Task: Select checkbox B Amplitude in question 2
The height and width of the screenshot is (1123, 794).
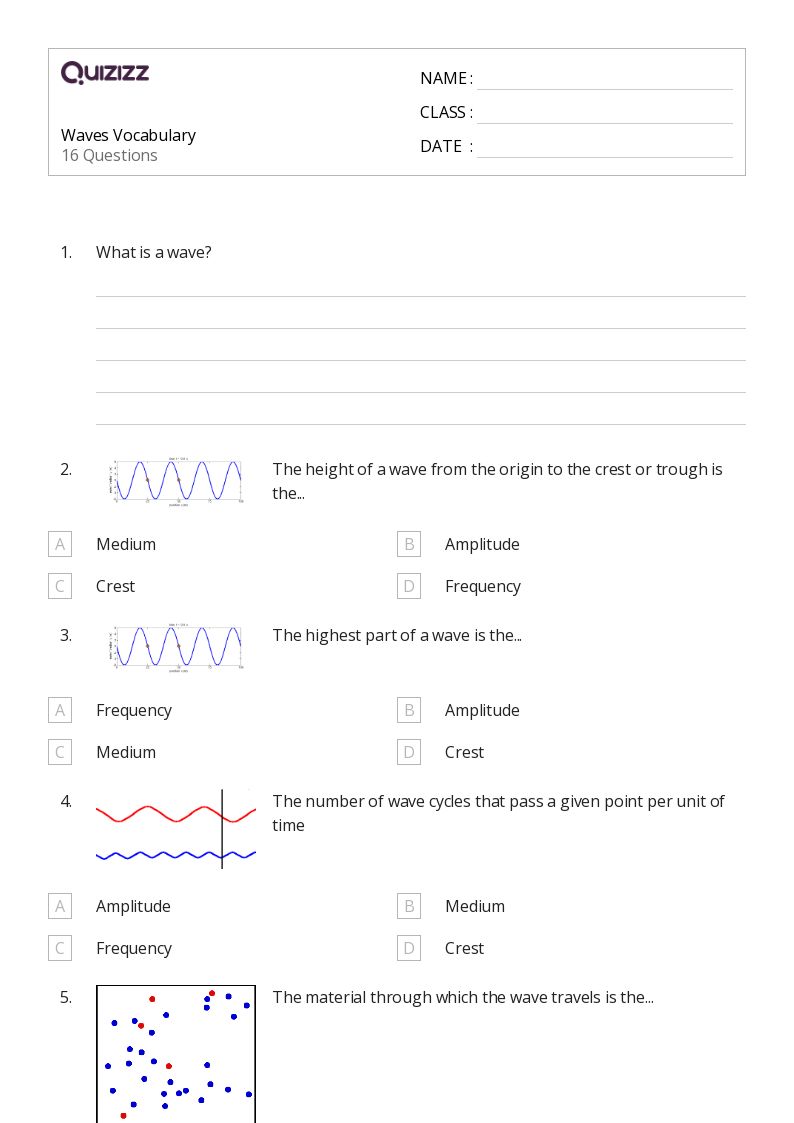Action: [x=409, y=544]
